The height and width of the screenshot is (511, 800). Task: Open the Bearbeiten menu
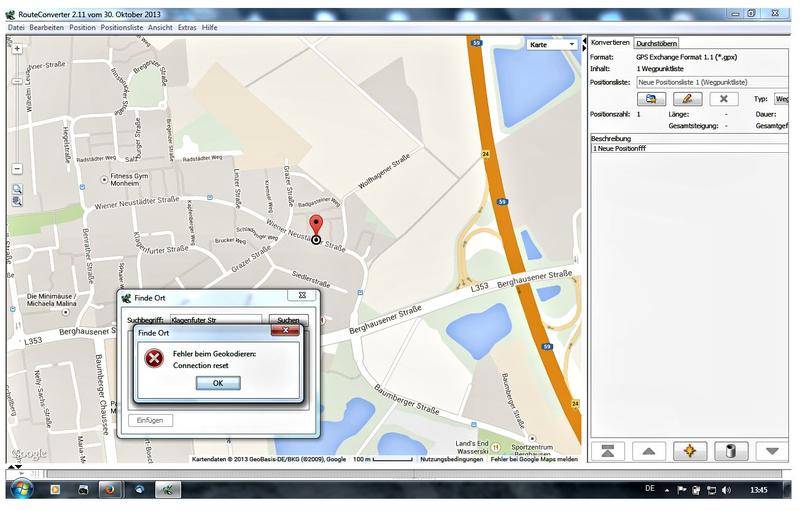pyautogui.click(x=46, y=28)
